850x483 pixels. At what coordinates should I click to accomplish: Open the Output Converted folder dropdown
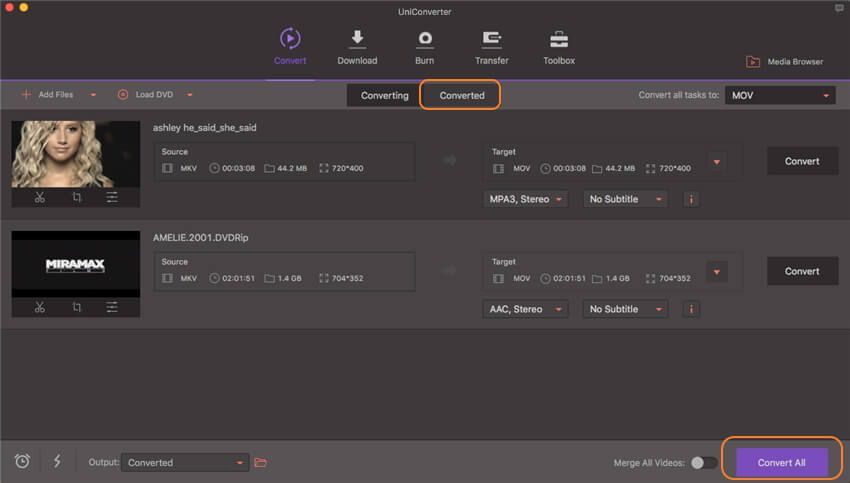[x=185, y=462]
